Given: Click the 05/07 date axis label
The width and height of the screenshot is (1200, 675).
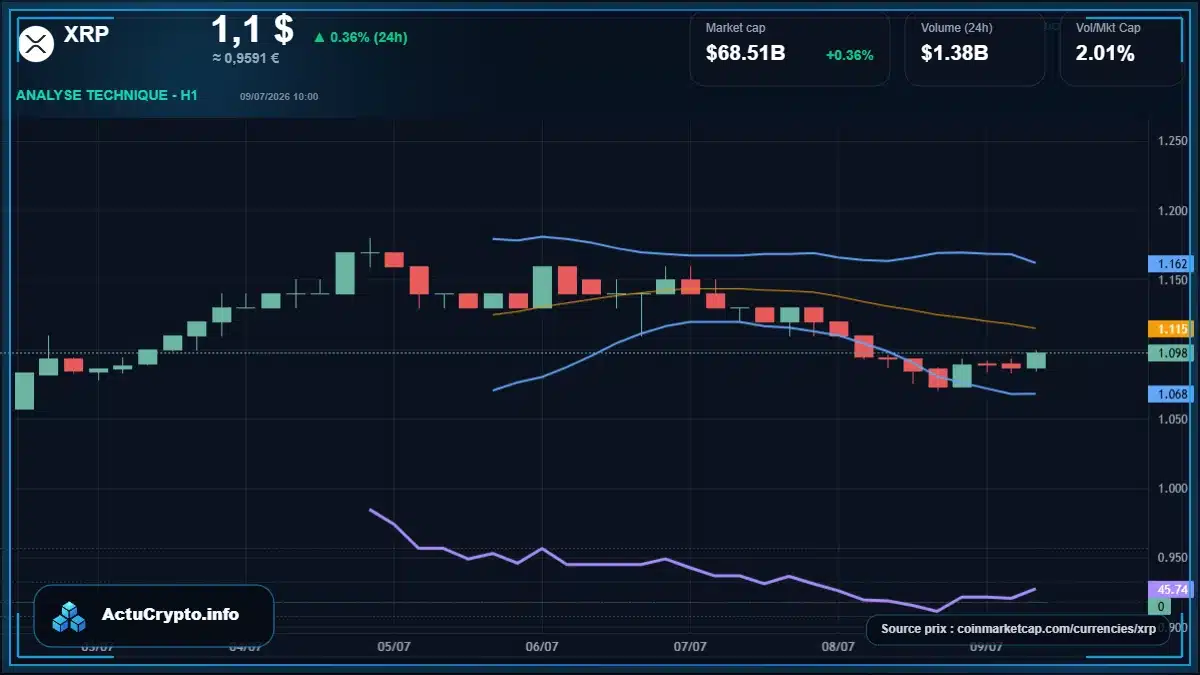Looking at the screenshot, I should tap(394, 647).
